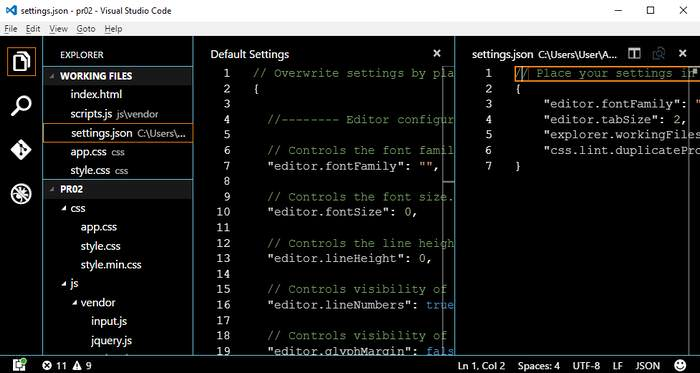This screenshot has height=373, width=700.
Task: Click the smiley feedback icon in the status bar
Action: pyautogui.click(x=681, y=365)
